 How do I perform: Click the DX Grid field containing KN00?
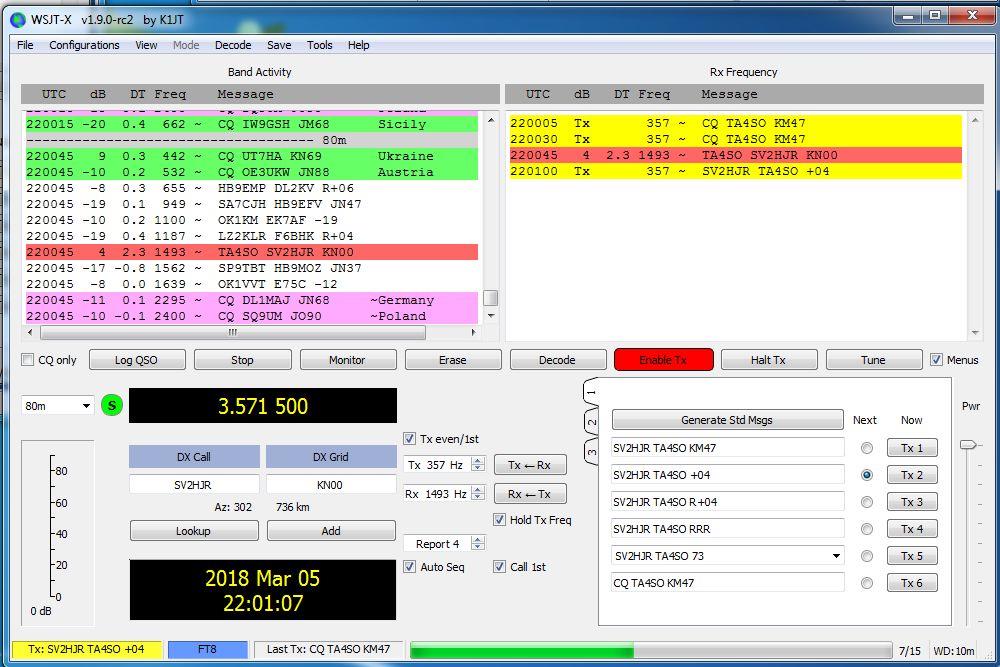pyautogui.click(x=331, y=484)
